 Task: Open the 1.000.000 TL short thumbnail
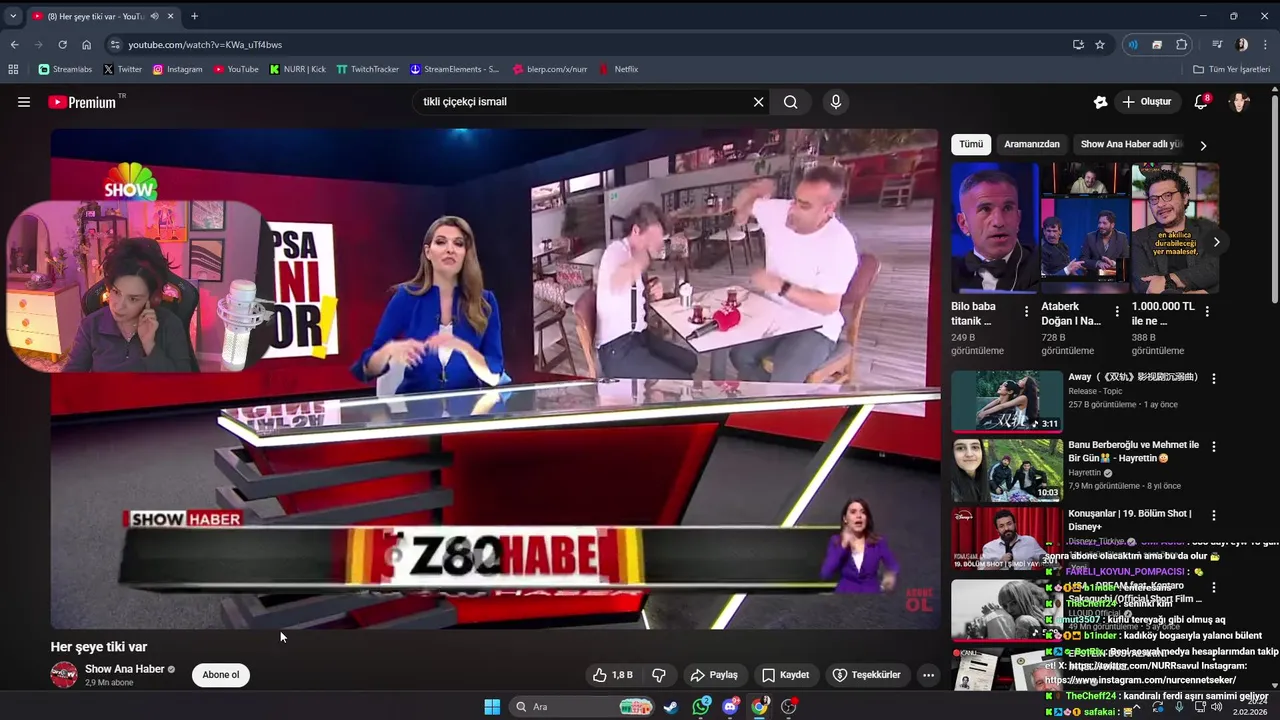tap(1175, 228)
